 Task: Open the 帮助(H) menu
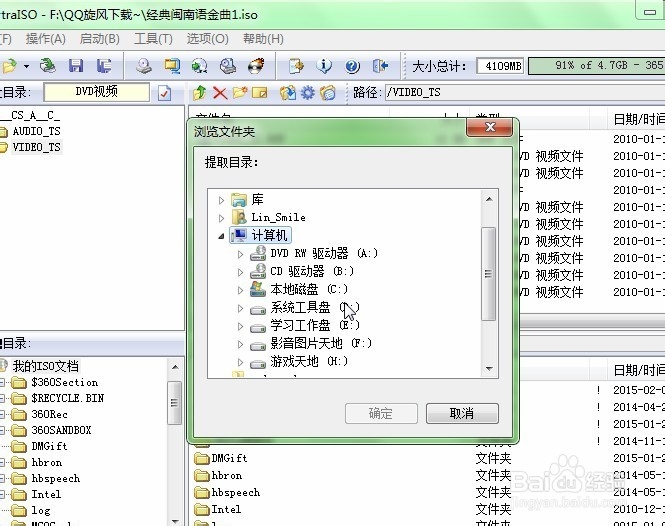(x=263, y=39)
